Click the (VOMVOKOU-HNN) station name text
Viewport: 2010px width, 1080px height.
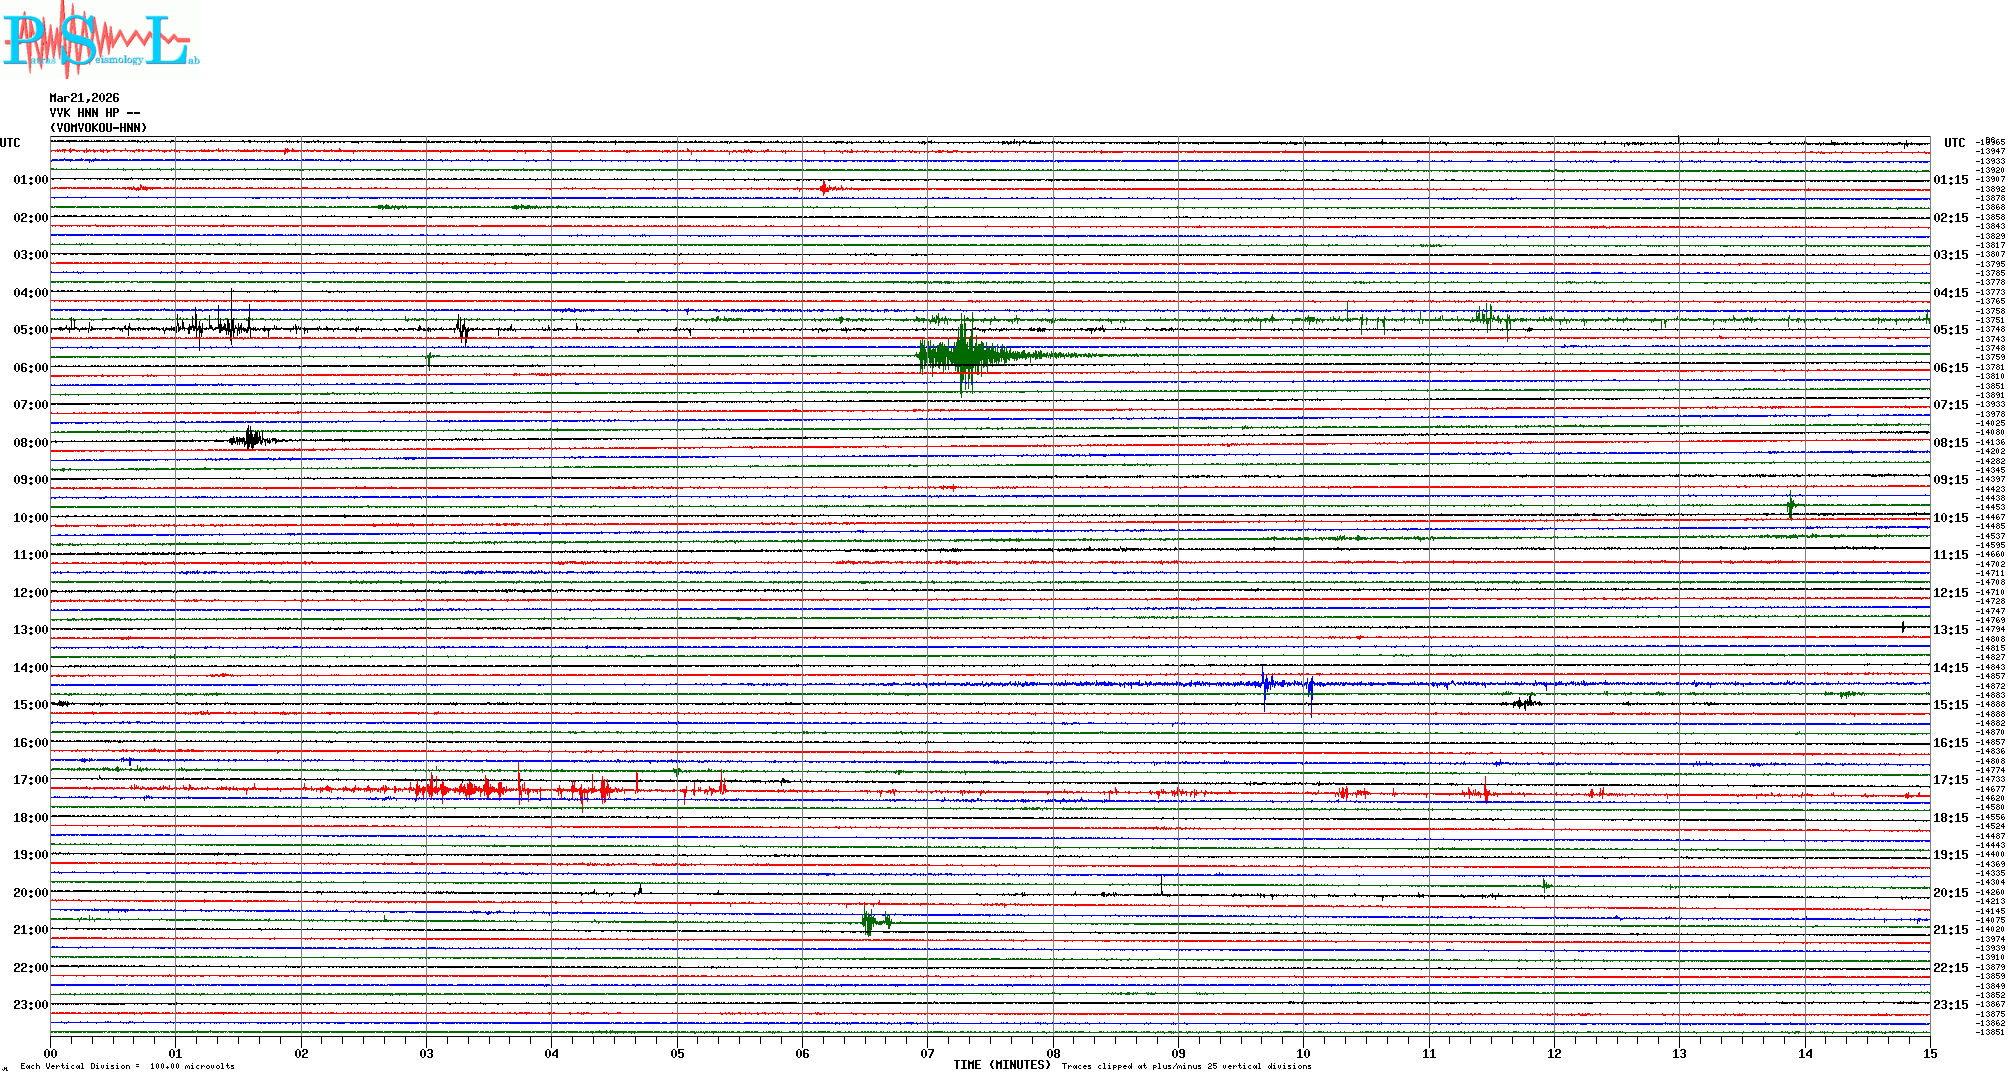98,128
